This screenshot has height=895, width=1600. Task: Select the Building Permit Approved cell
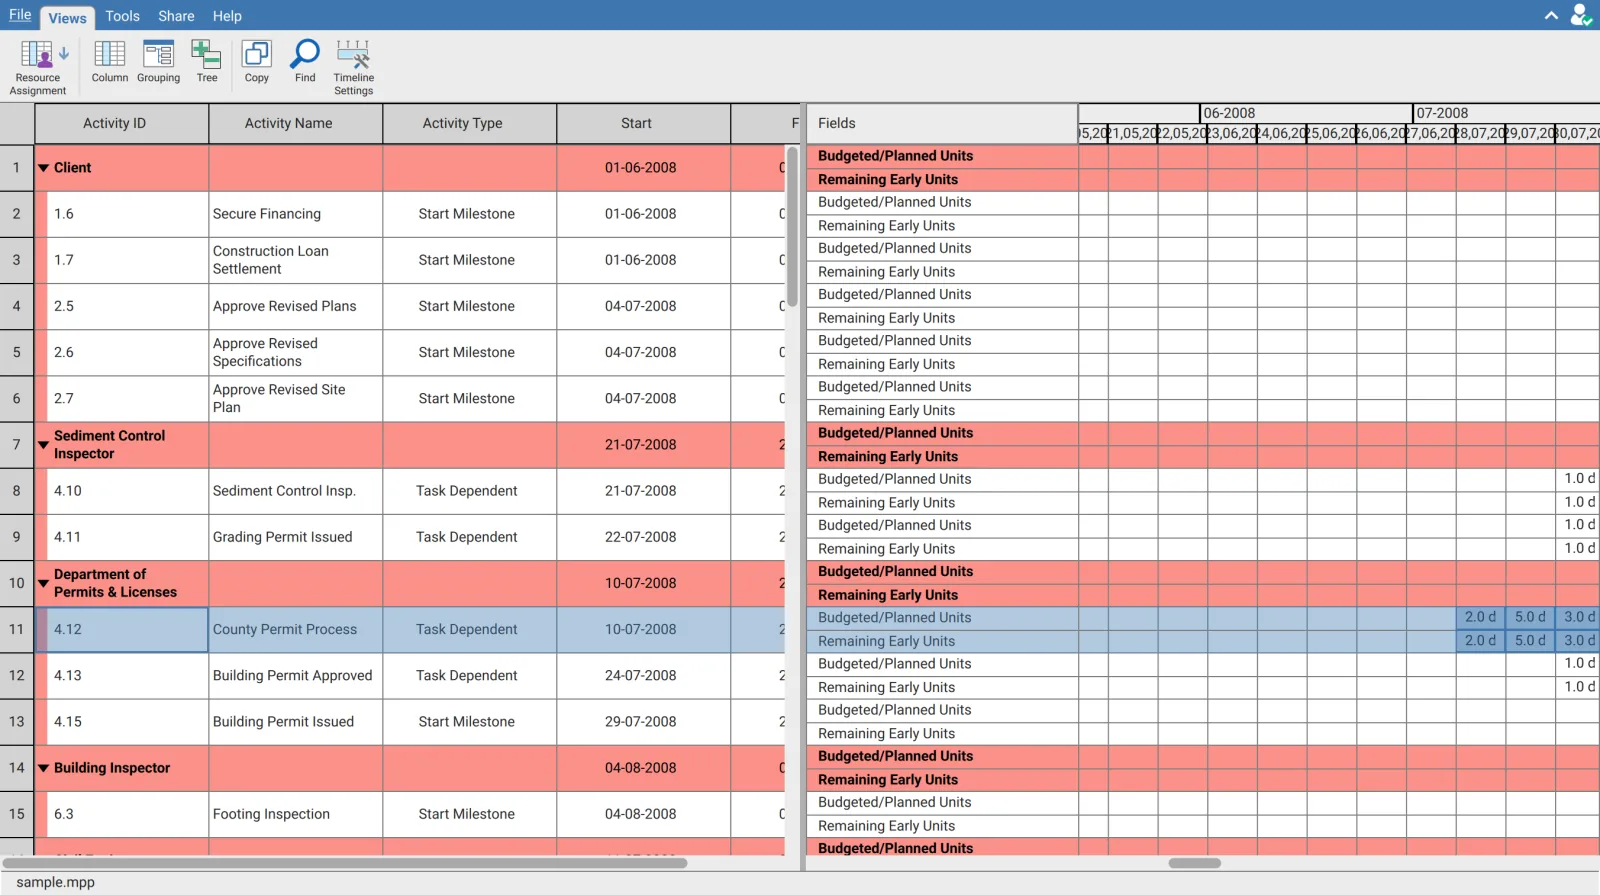(x=295, y=676)
